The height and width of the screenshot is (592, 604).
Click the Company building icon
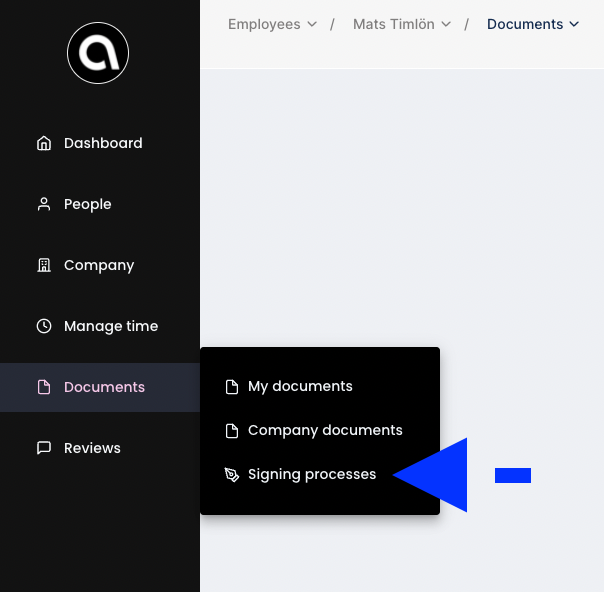44,265
